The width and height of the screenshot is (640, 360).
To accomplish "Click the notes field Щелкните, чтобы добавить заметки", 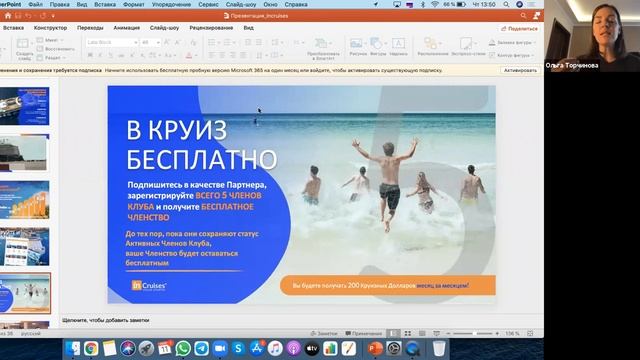I will [106, 320].
